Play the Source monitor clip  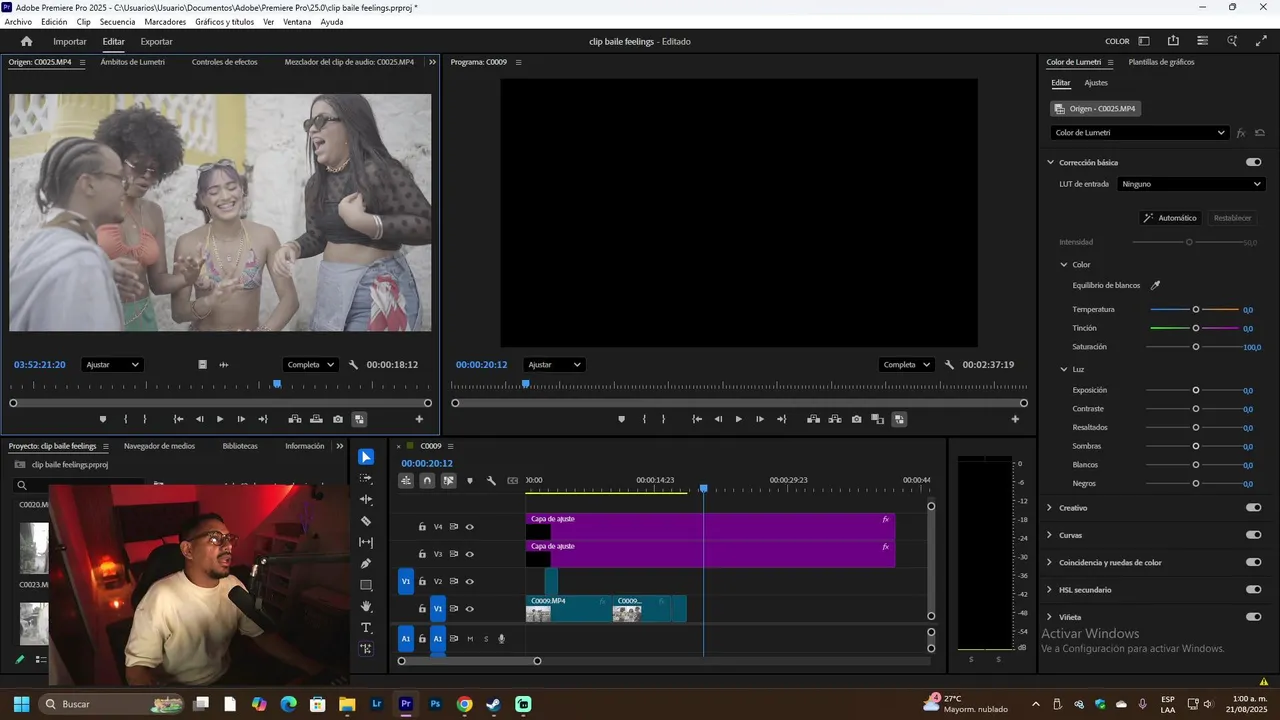220,419
